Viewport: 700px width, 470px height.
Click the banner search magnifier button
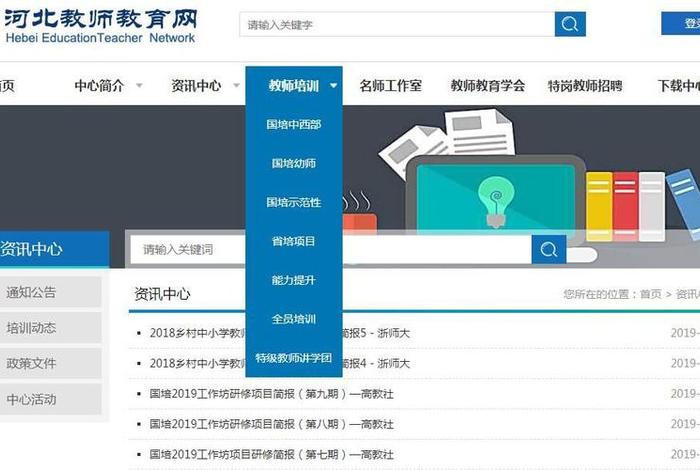[x=548, y=250]
